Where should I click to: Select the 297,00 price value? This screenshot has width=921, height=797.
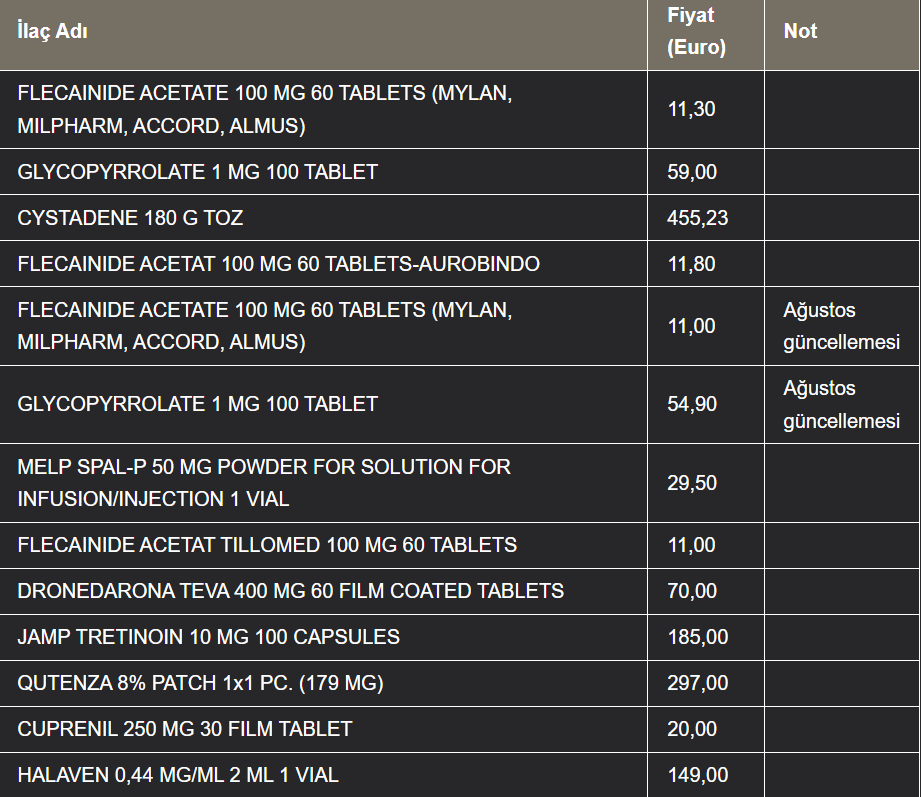click(697, 683)
